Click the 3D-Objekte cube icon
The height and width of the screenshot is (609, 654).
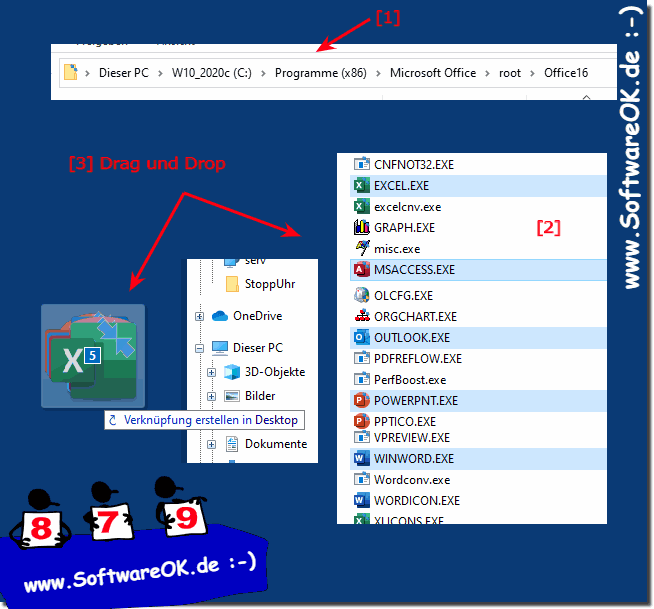[x=232, y=372]
